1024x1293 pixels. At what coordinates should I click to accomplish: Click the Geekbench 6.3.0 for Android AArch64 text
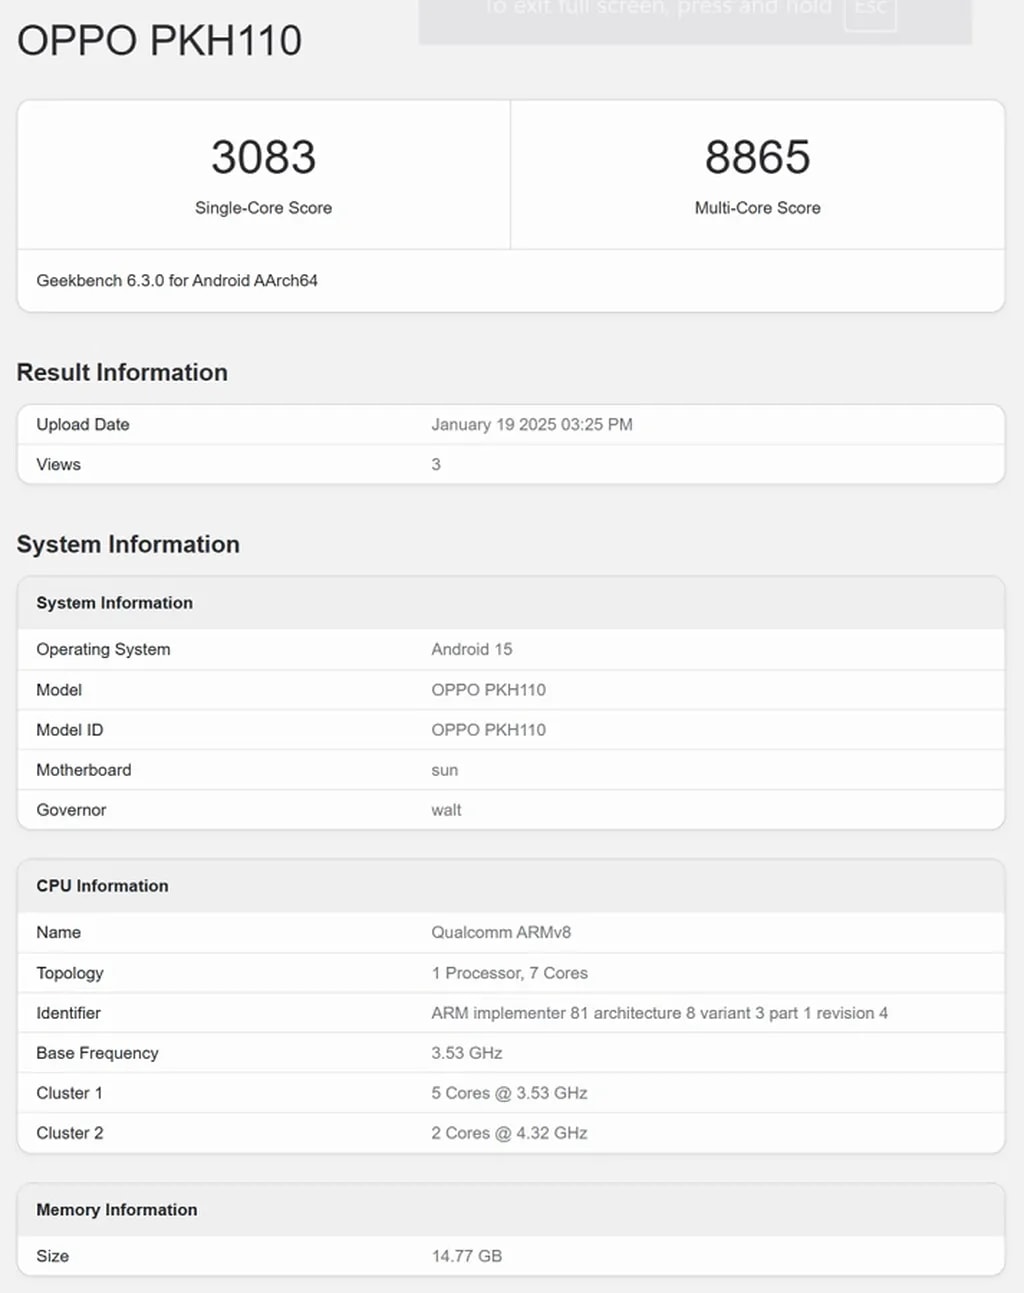(177, 281)
